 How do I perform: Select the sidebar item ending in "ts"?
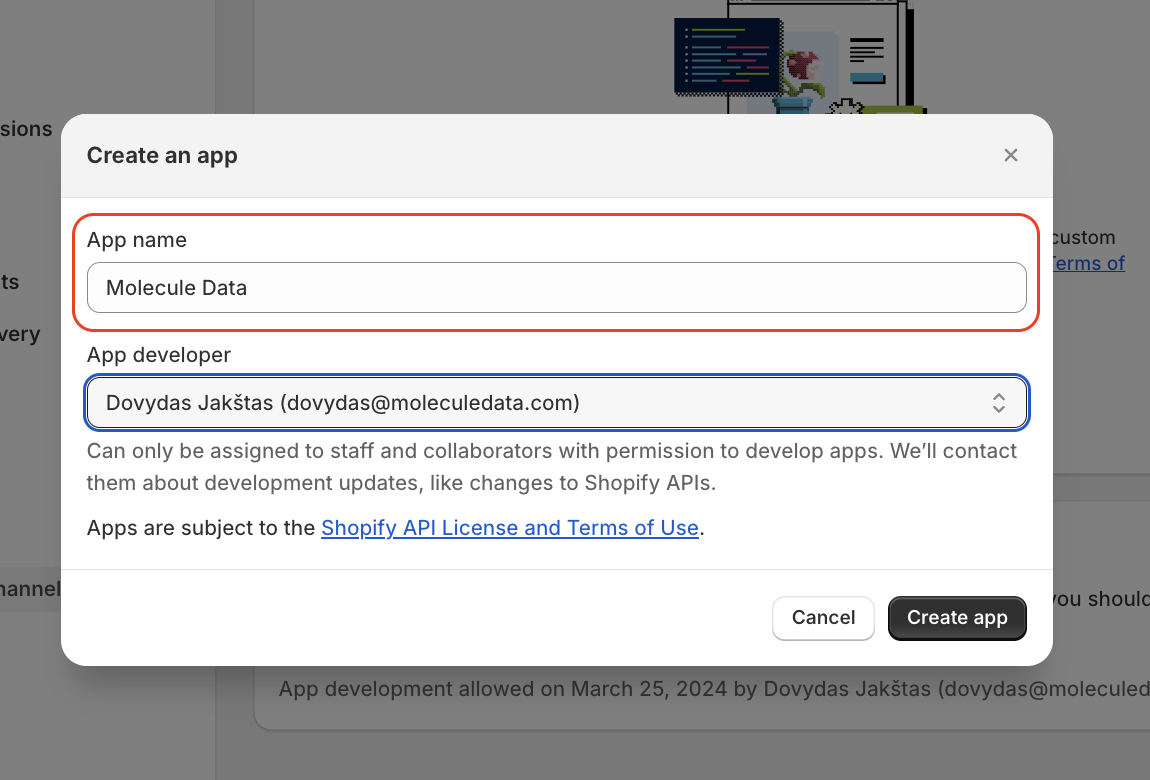tap(10, 282)
